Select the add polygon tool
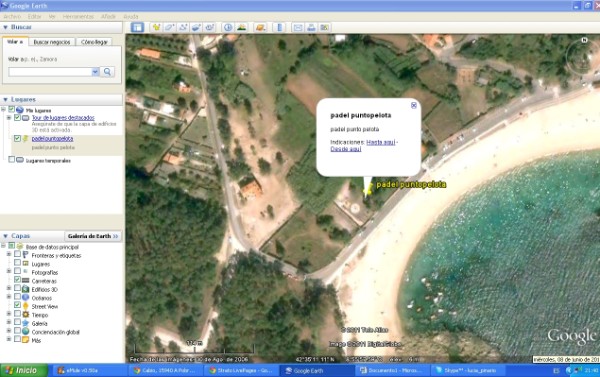This screenshot has height=377, width=600. coord(170,27)
